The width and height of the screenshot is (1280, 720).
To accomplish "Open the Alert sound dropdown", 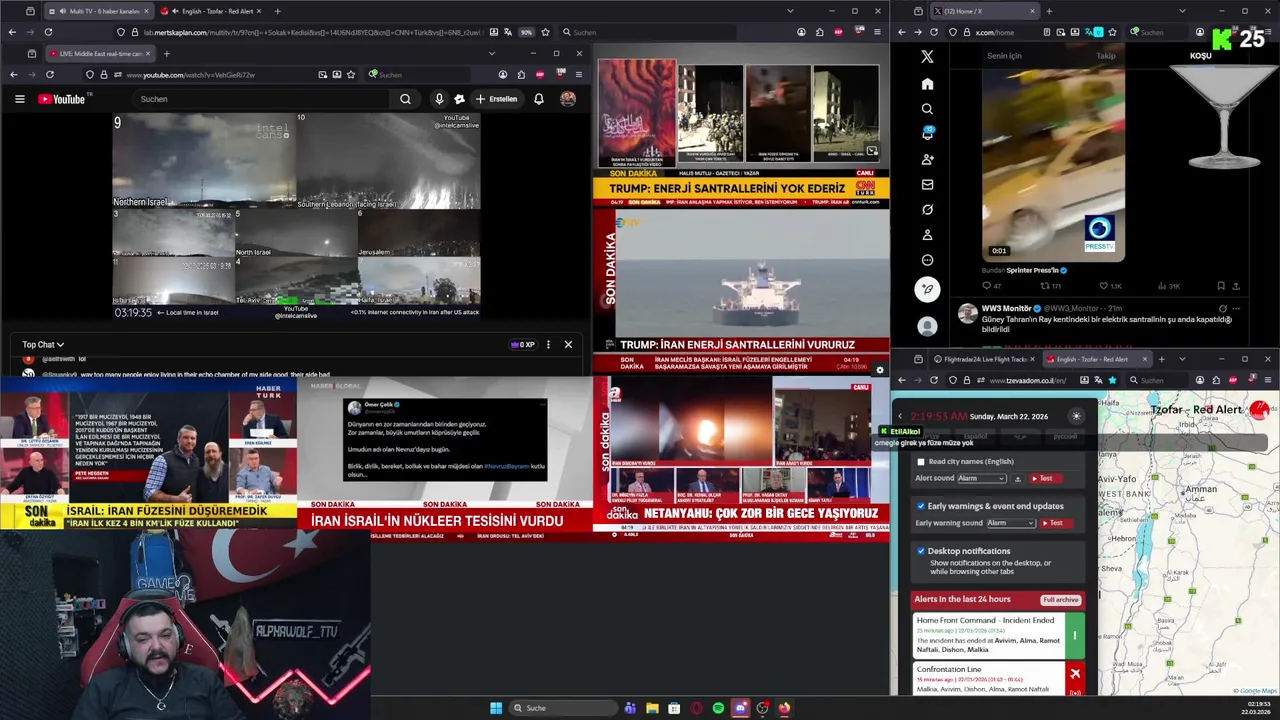I will pyautogui.click(x=982, y=478).
